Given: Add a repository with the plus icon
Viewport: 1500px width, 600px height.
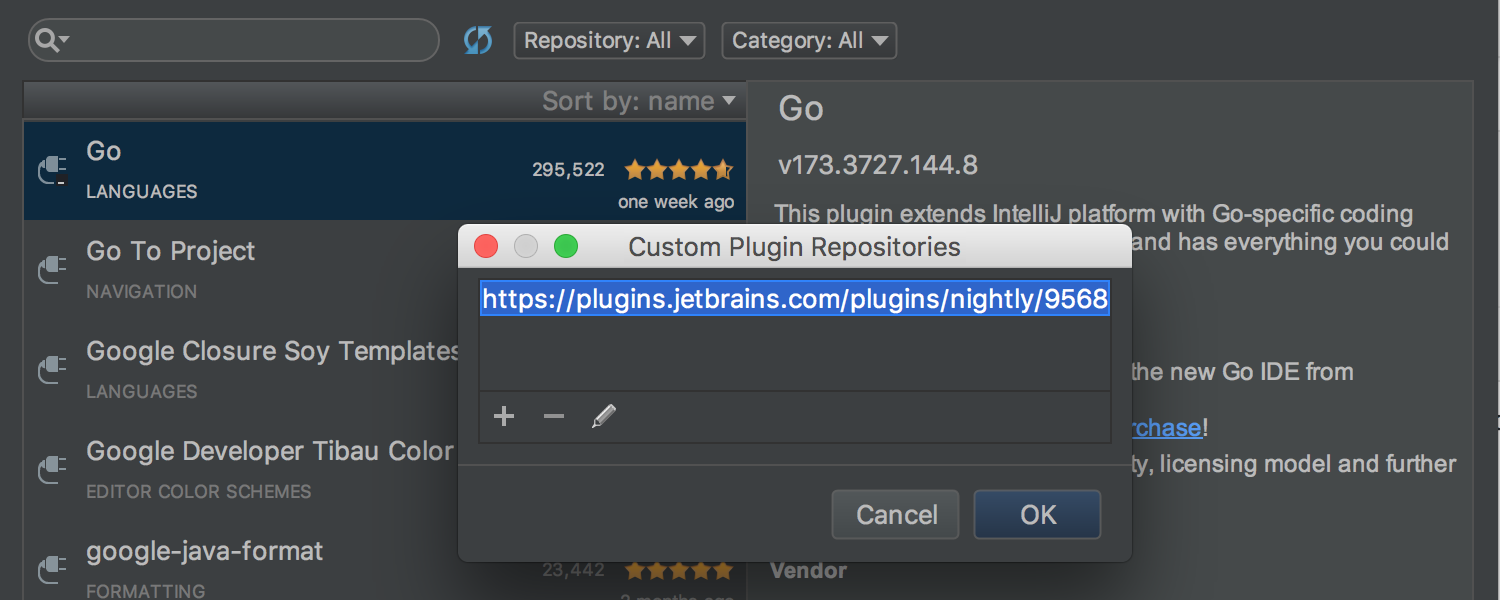Looking at the screenshot, I should click(504, 416).
